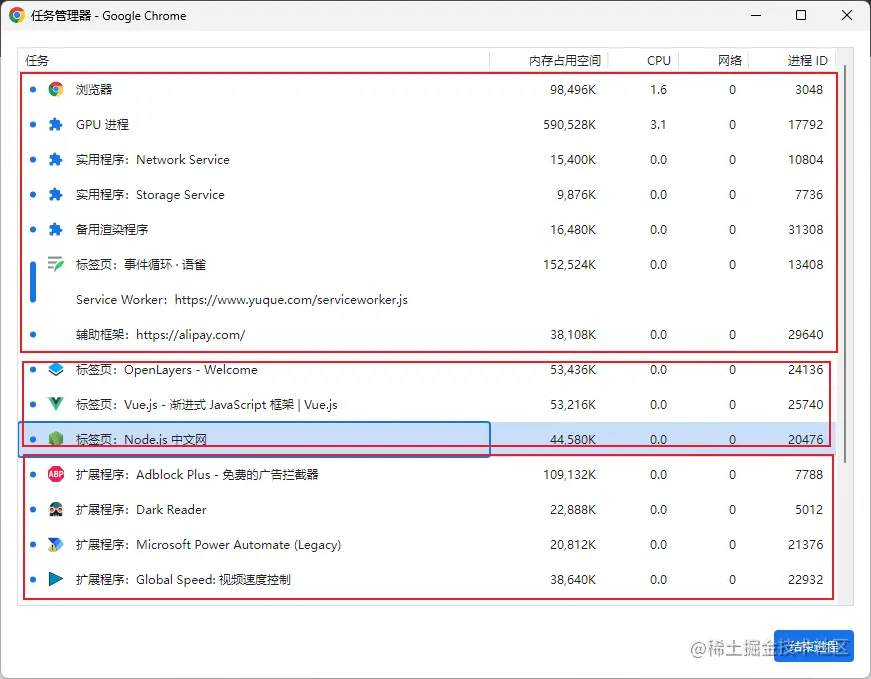The image size is (871, 679).
Task: Click process ID 13408
Action: pos(805,264)
